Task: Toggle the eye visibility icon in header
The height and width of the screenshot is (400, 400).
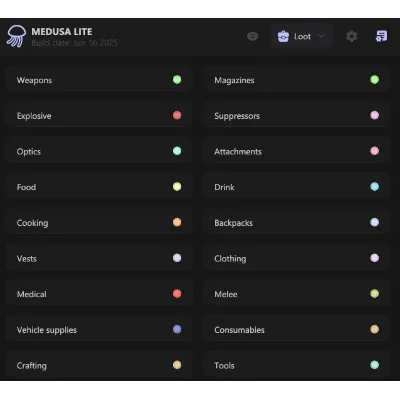Action: (253, 36)
